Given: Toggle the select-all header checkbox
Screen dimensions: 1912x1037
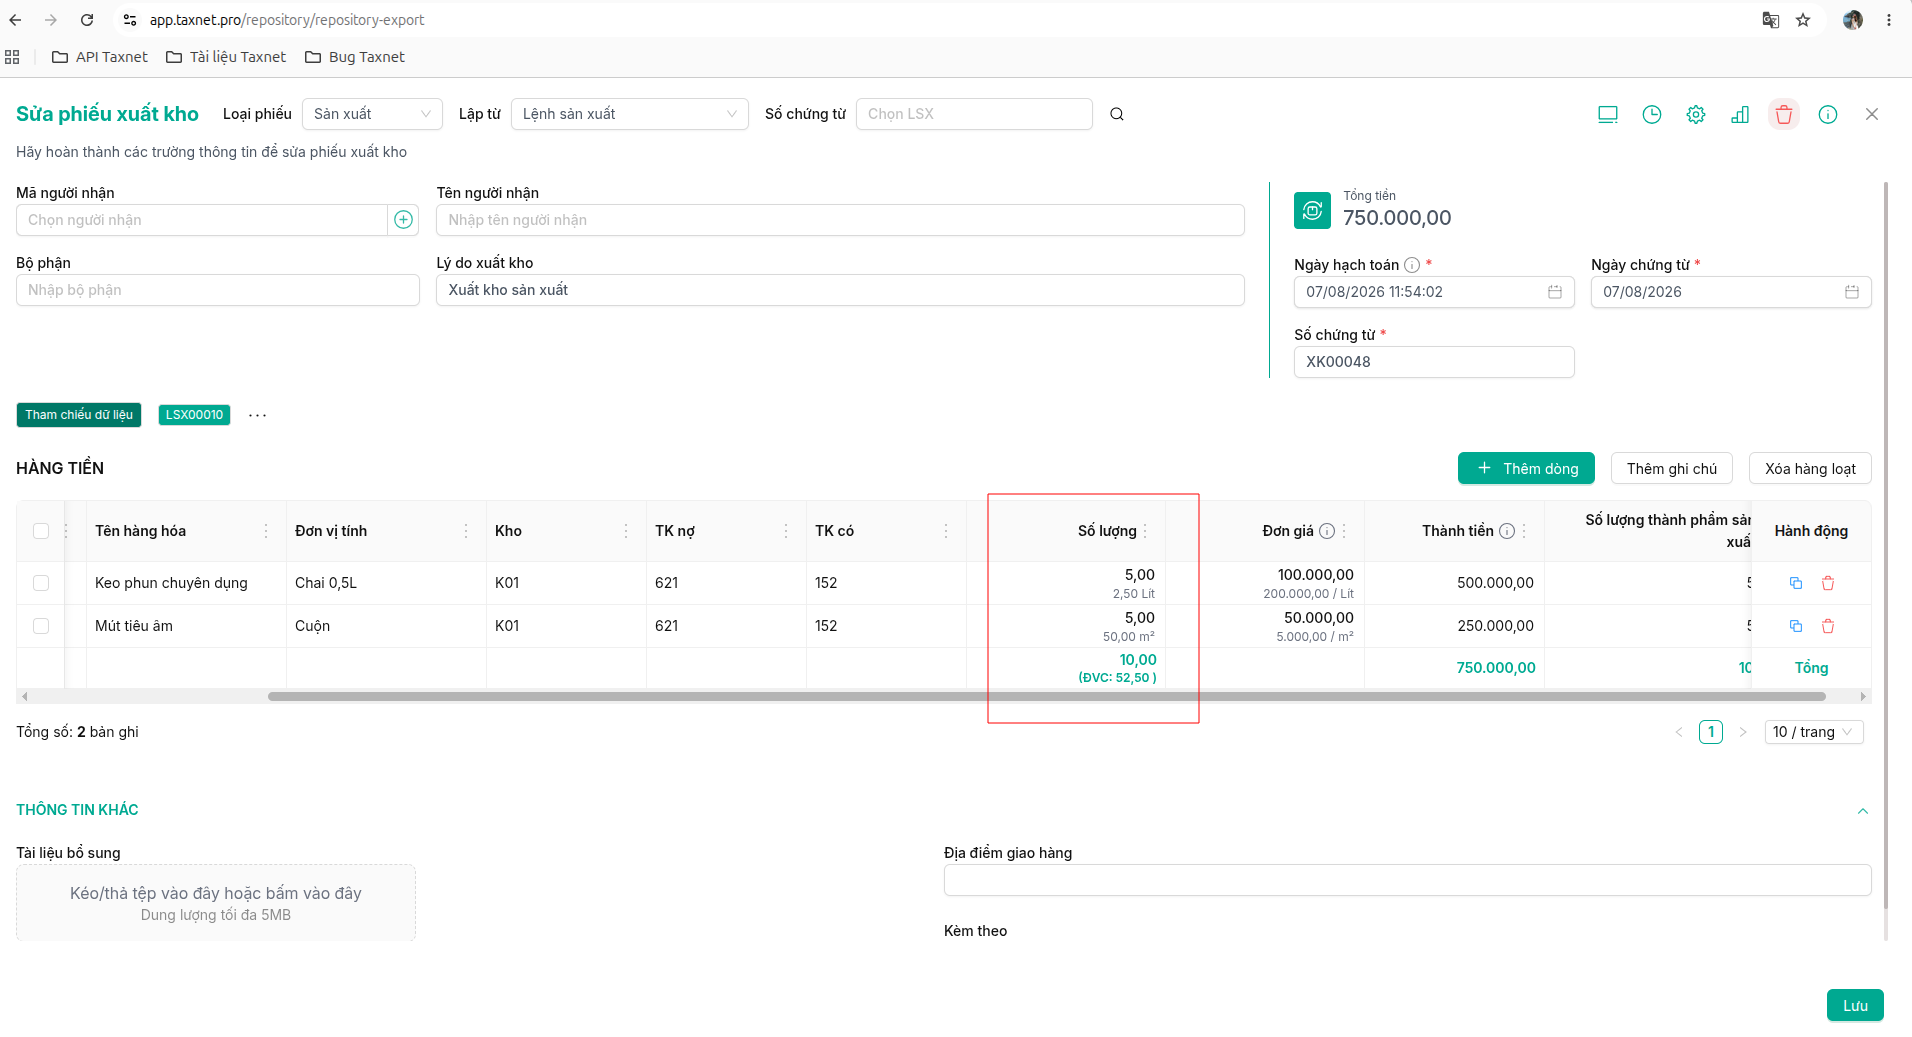Looking at the screenshot, I should (41, 531).
